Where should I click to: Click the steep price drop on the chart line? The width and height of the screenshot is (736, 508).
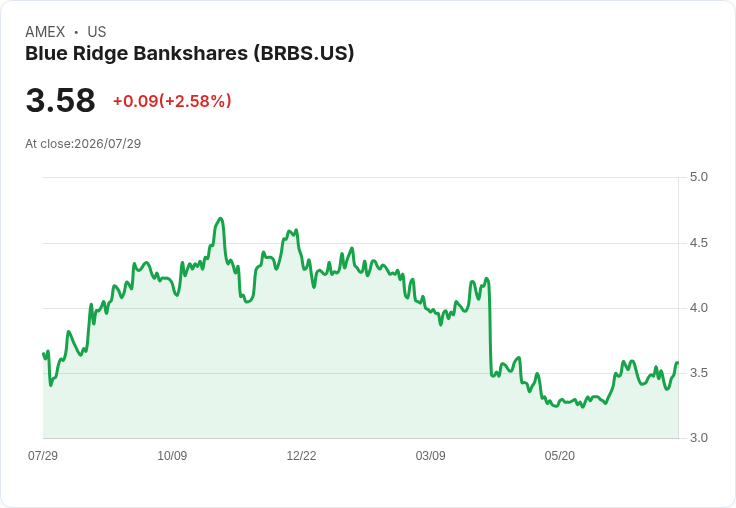point(490,329)
